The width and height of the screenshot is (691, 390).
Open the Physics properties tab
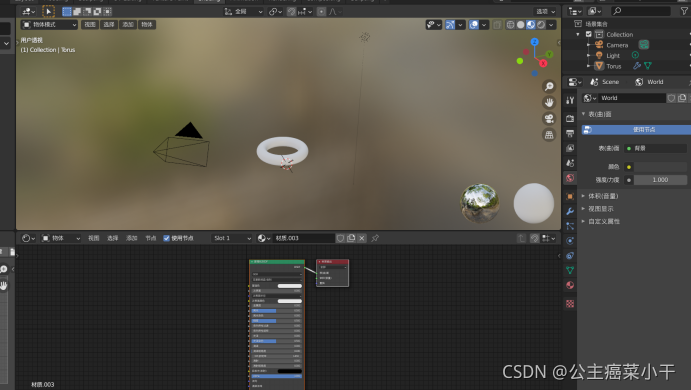pos(570,241)
